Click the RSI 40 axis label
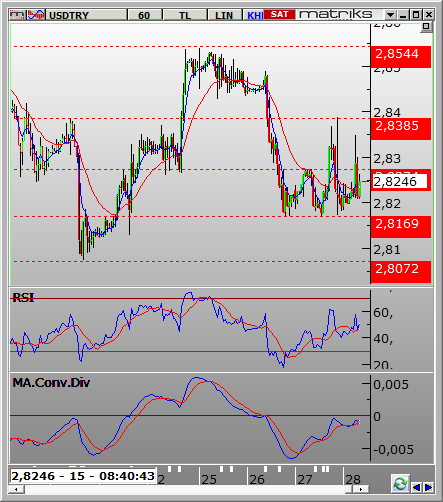The width and height of the screenshot is (443, 502). 383,339
